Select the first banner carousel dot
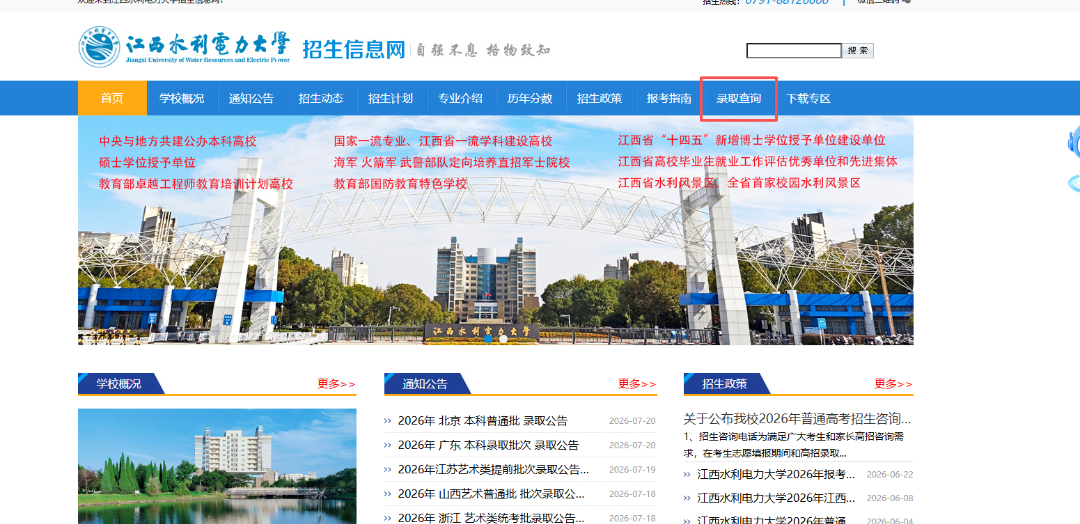The width and height of the screenshot is (1080, 524). pos(488,339)
